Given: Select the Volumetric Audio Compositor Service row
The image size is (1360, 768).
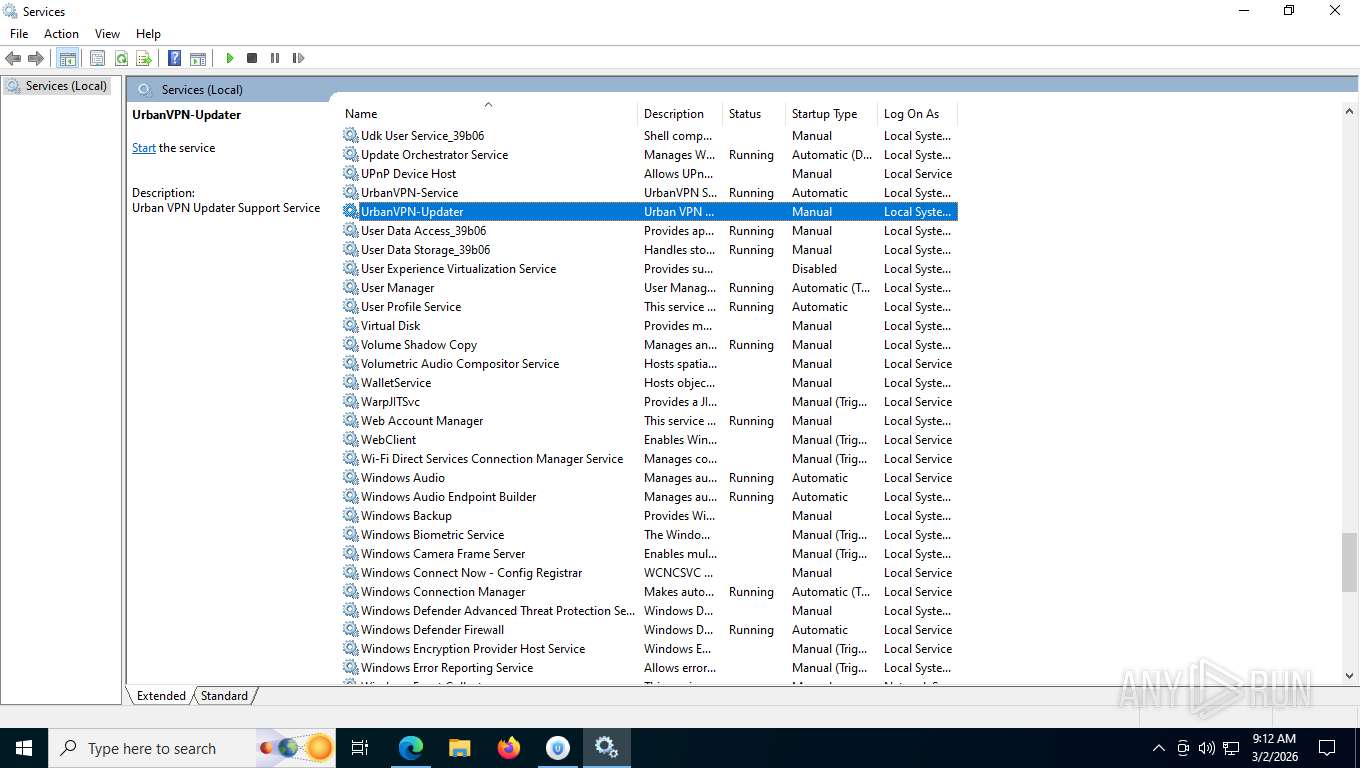Looking at the screenshot, I should 649,364.
